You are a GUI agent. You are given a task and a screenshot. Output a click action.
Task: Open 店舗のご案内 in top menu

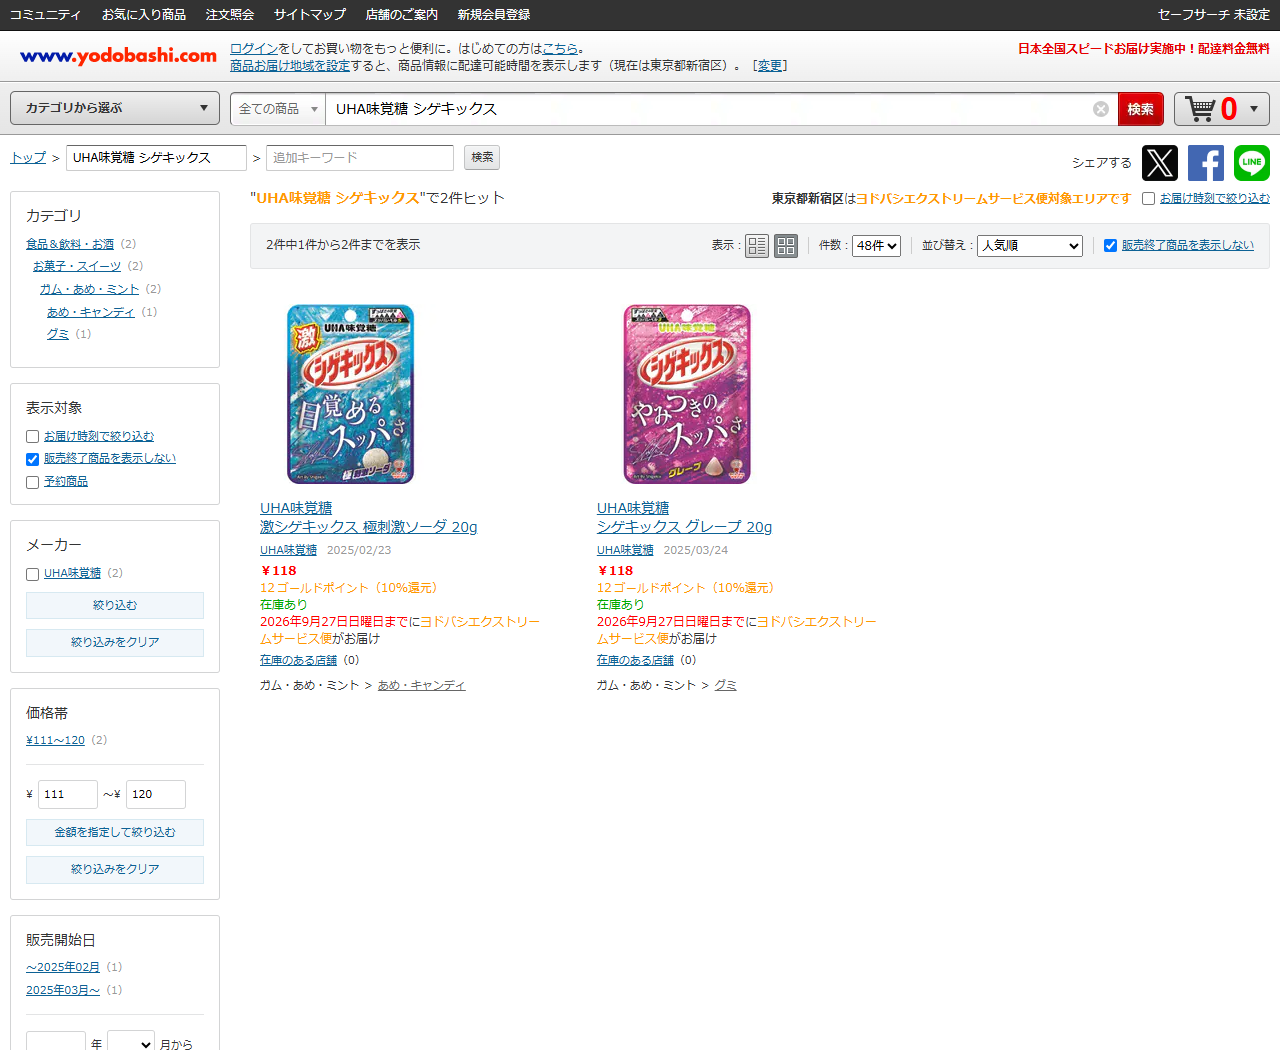click(x=402, y=15)
